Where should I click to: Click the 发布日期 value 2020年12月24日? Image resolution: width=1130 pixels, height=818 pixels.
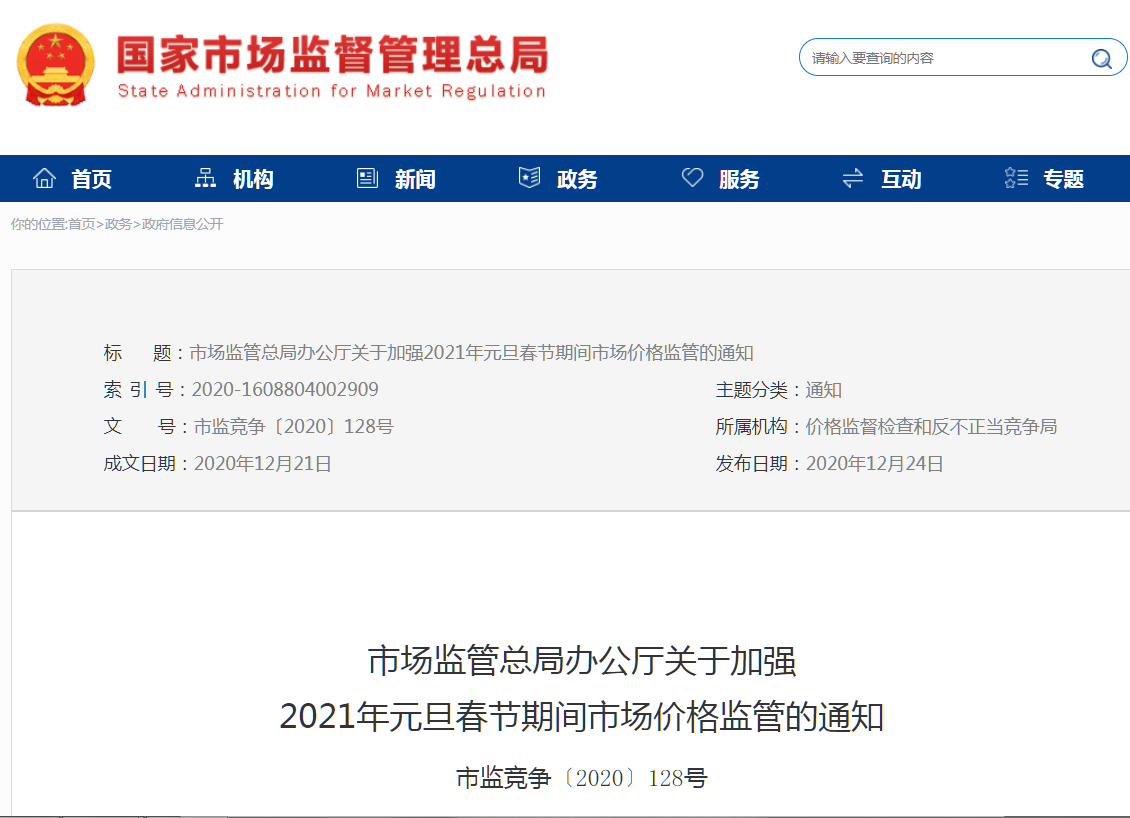click(x=875, y=463)
